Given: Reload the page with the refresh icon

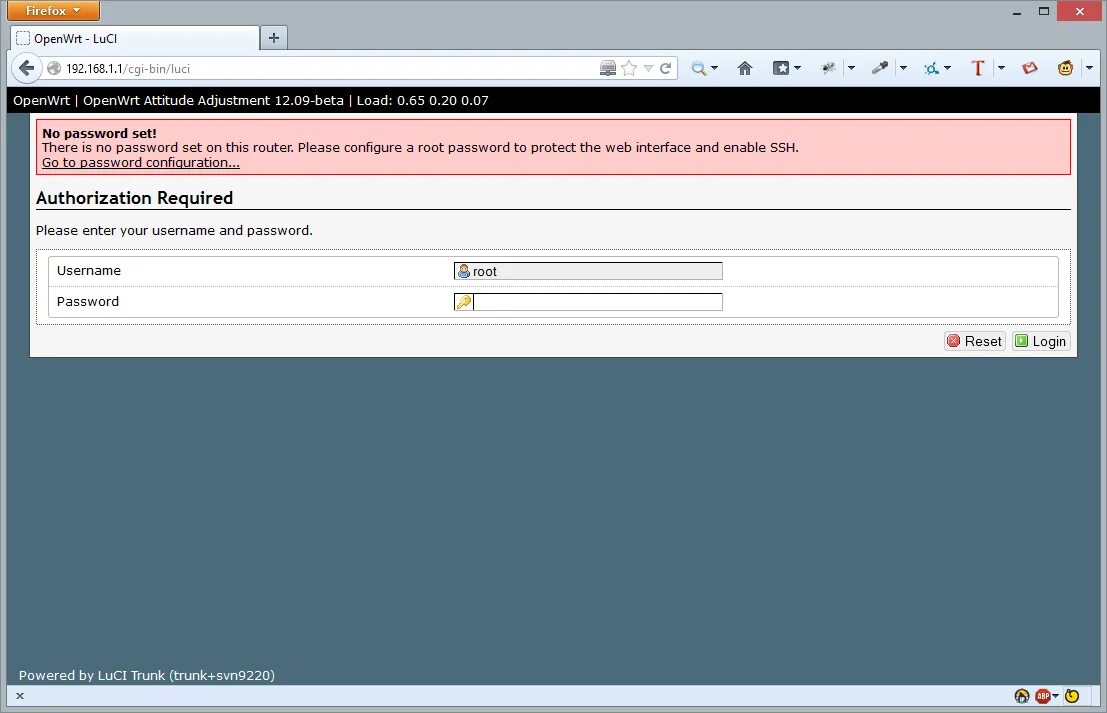Looking at the screenshot, I should click(665, 68).
